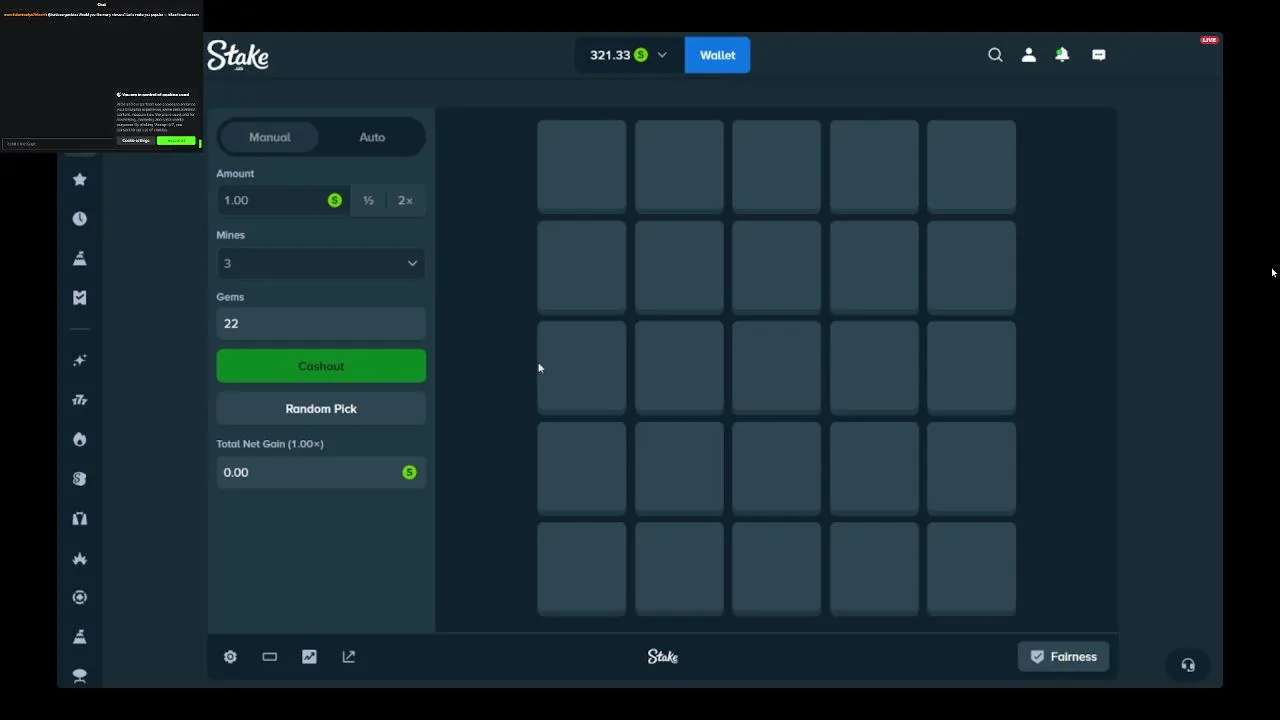Open the My Bets bookmark sidebar icon
This screenshot has height=720, width=1280.
pyautogui.click(x=80, y=298)
